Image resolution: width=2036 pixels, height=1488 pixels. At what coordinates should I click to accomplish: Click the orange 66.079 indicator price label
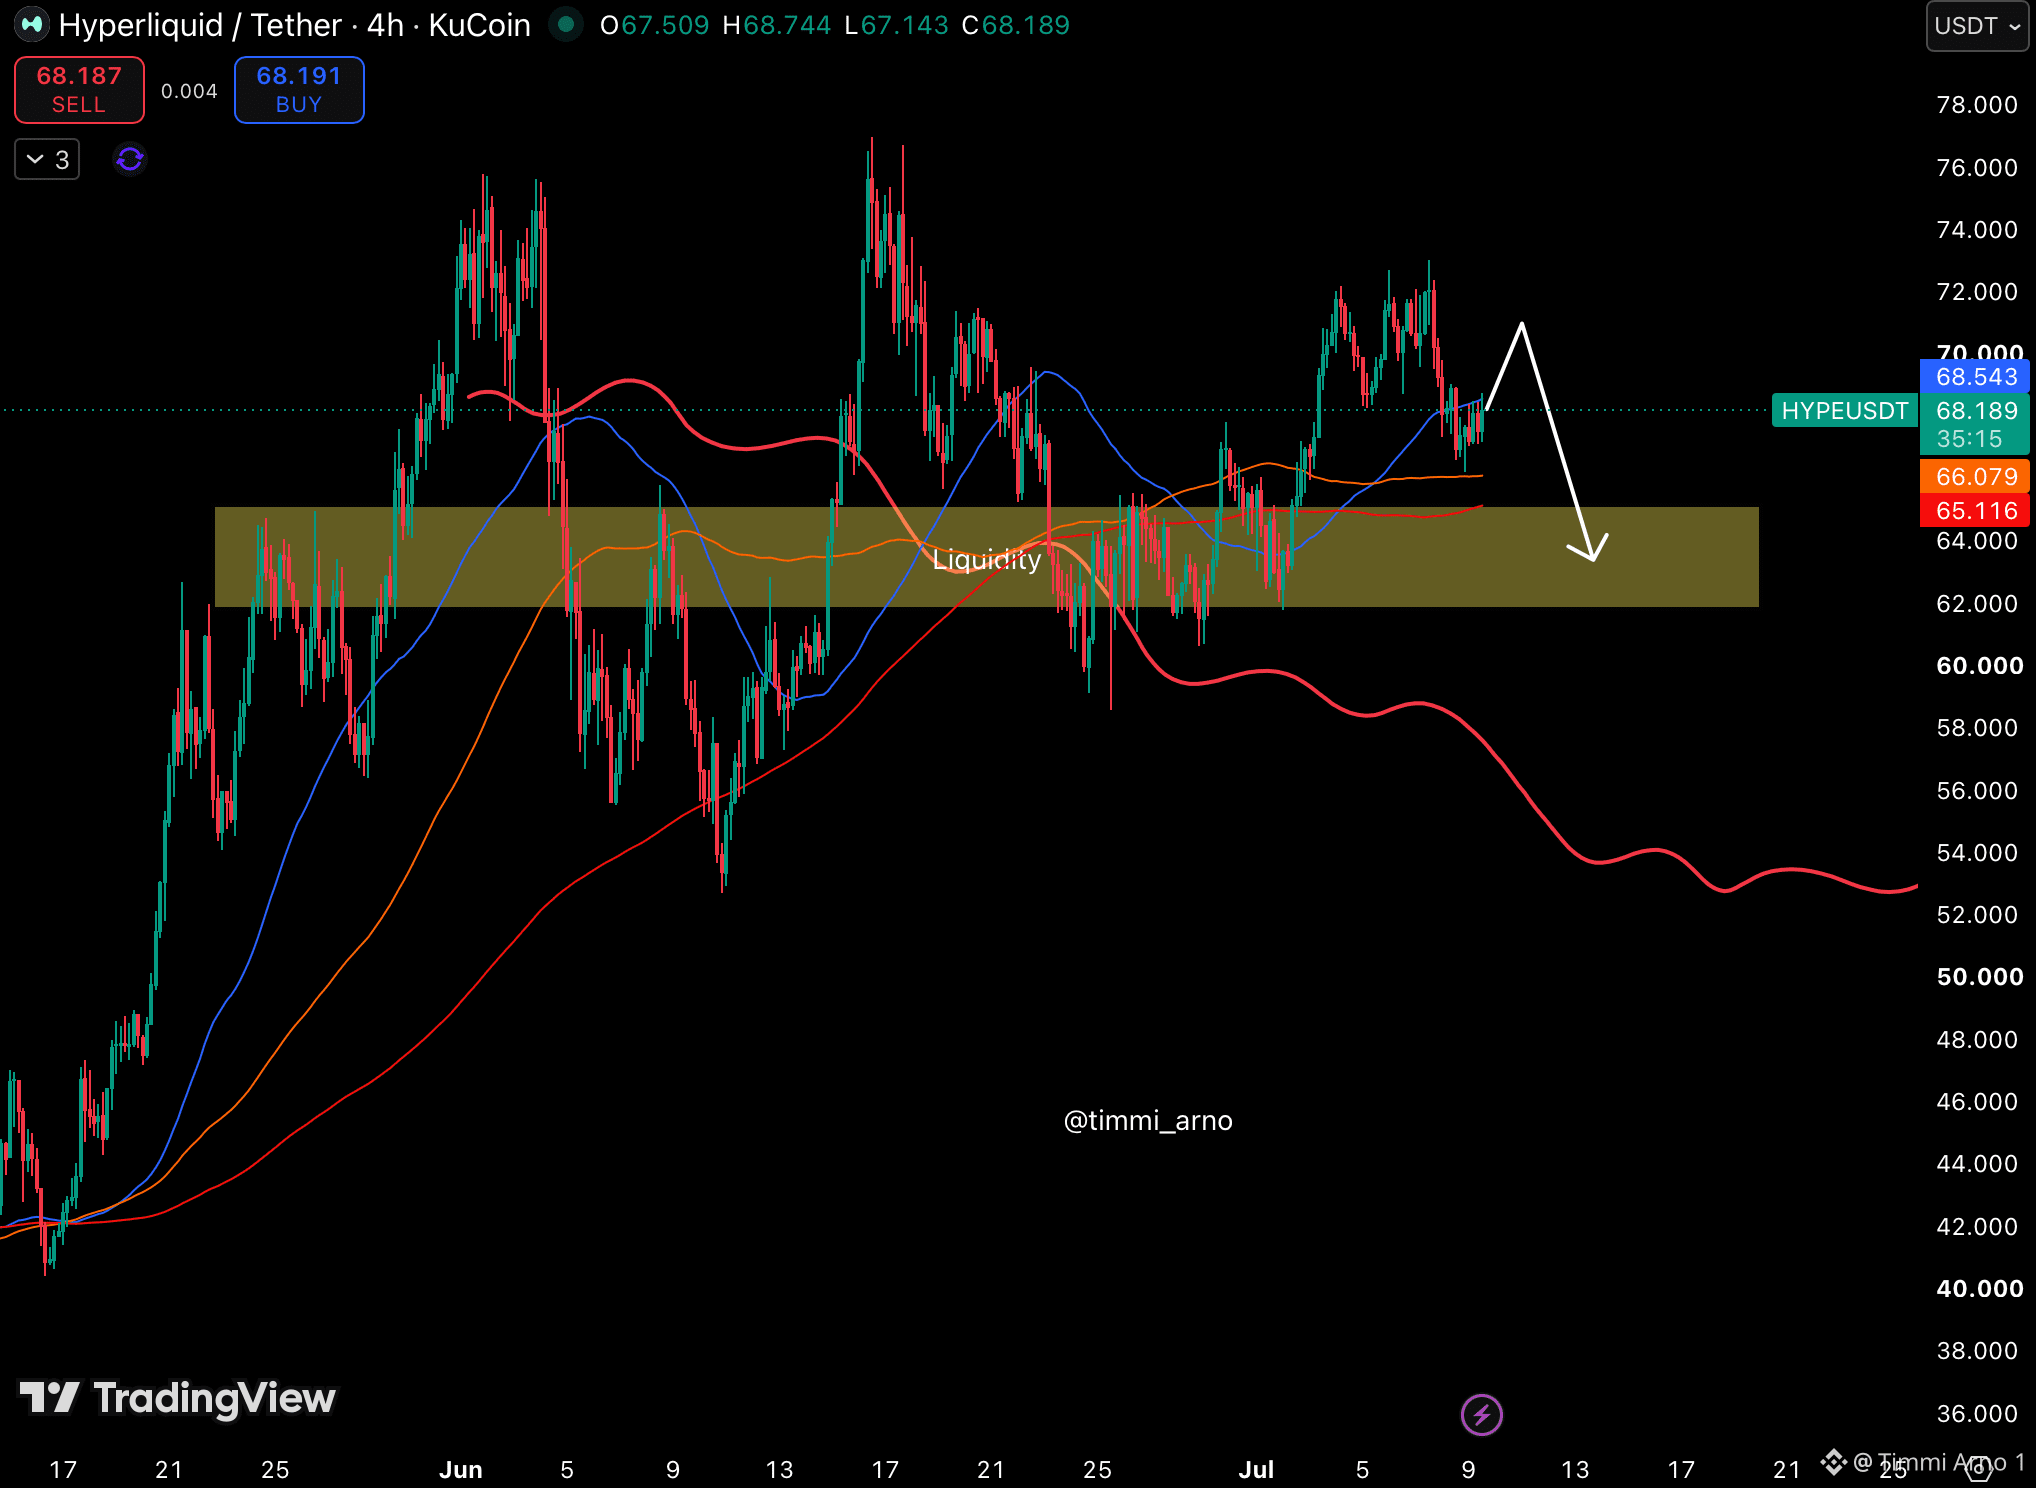click(1975, 477)
